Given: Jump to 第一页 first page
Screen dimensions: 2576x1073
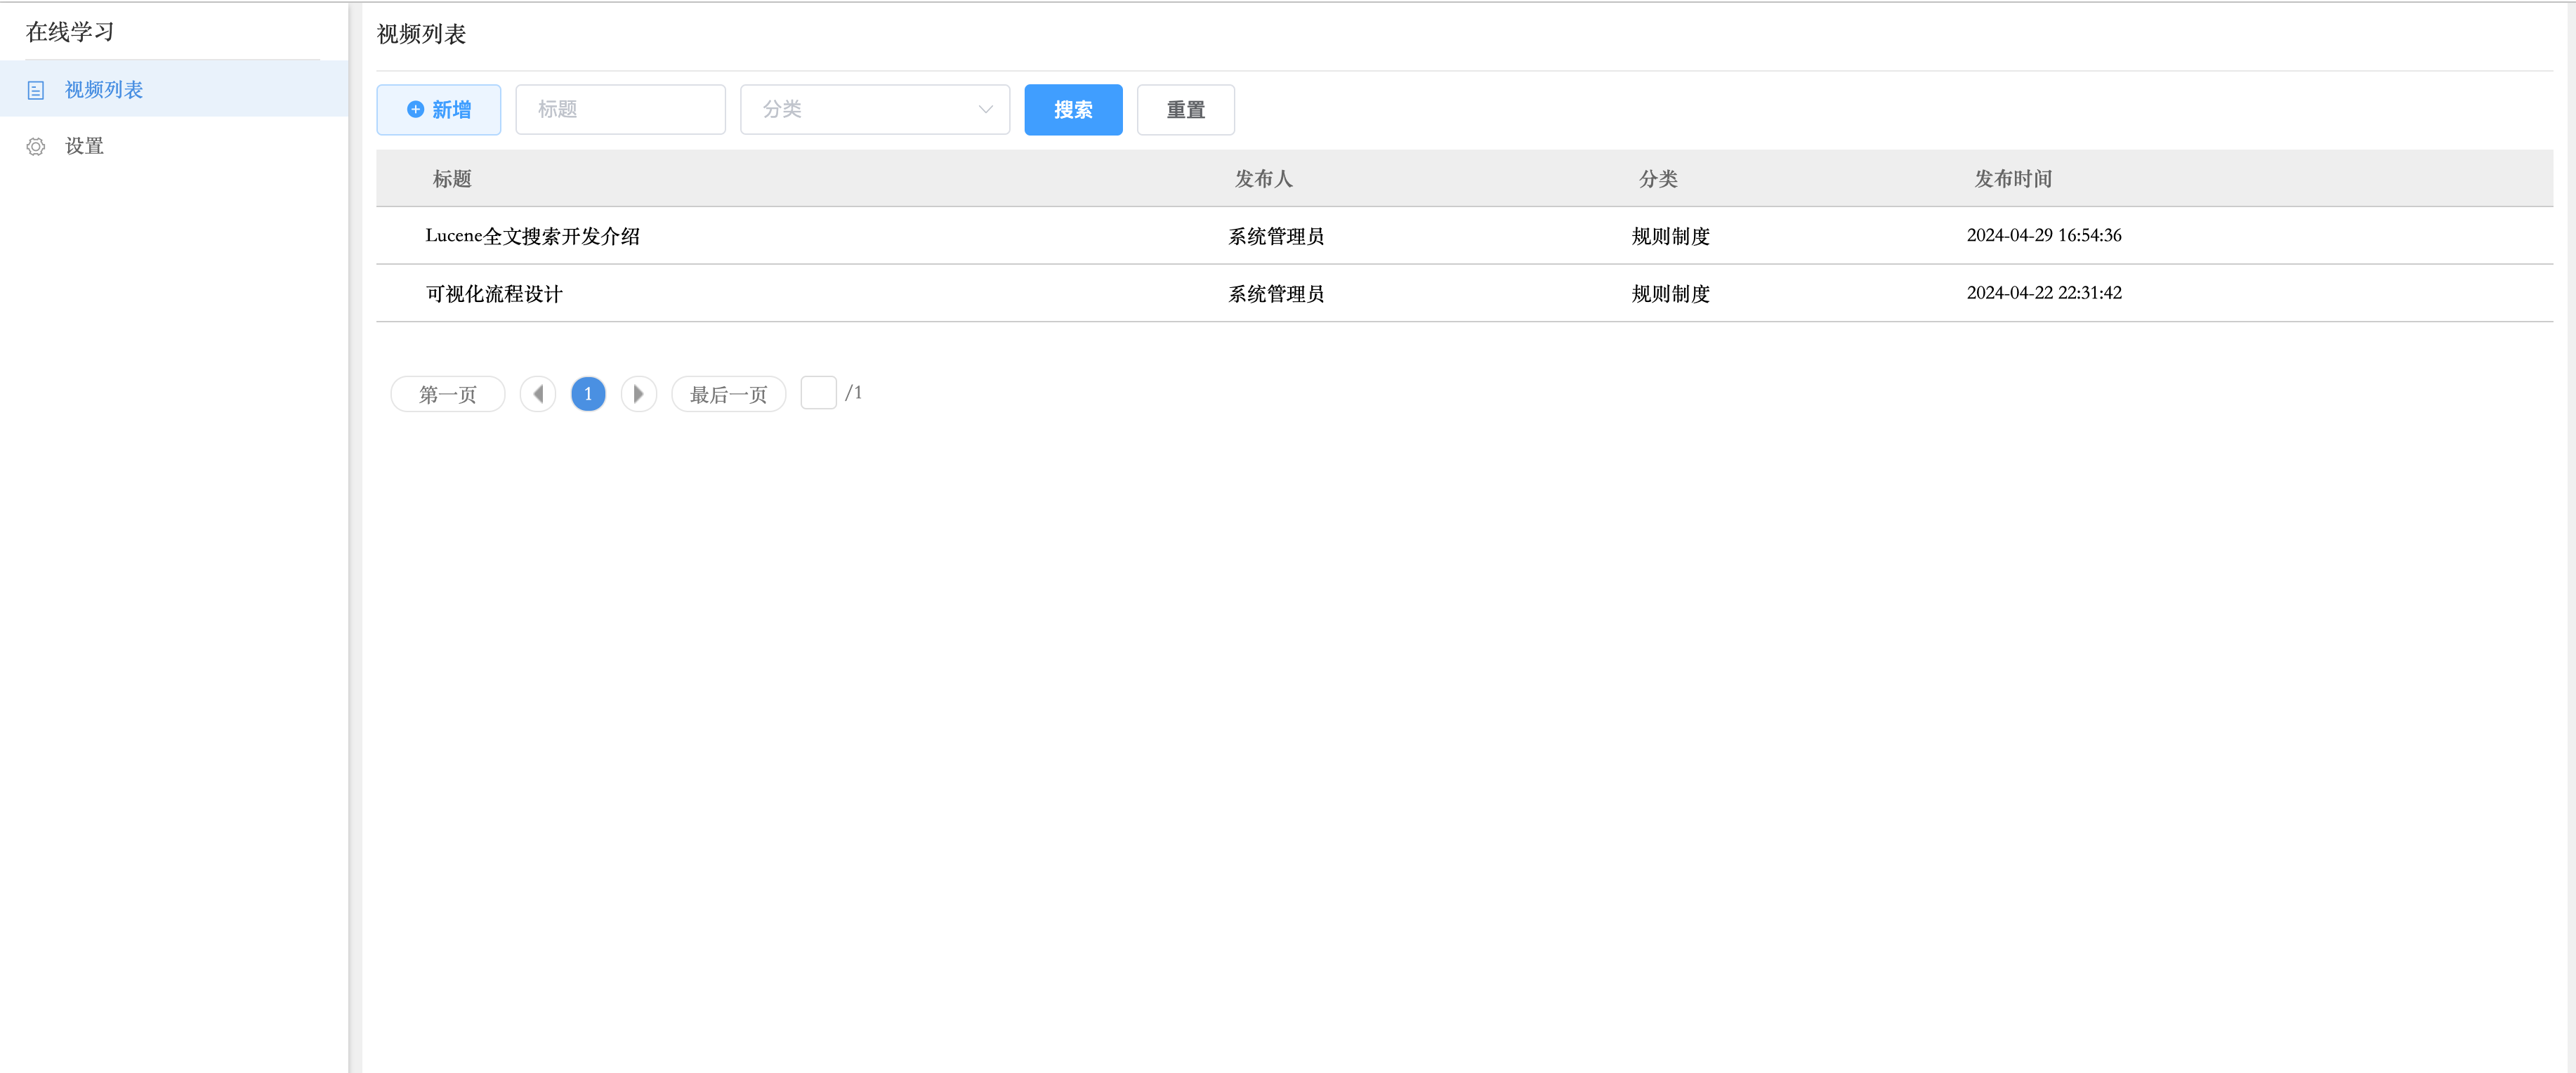Looking at the screenshot, I should 447,394.
